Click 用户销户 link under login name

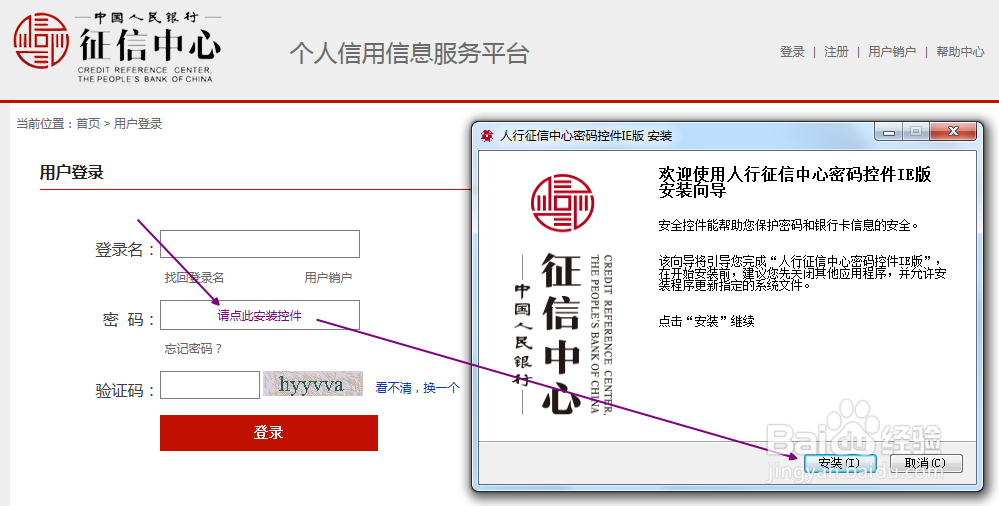click(x=328, y=278)
